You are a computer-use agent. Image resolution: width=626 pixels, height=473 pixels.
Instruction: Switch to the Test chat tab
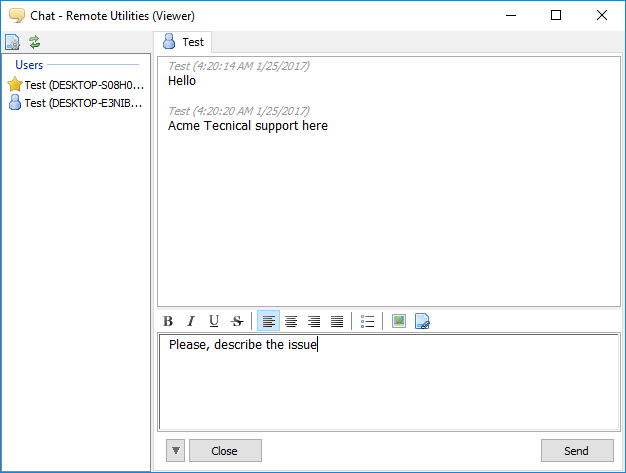coord(183,42)
